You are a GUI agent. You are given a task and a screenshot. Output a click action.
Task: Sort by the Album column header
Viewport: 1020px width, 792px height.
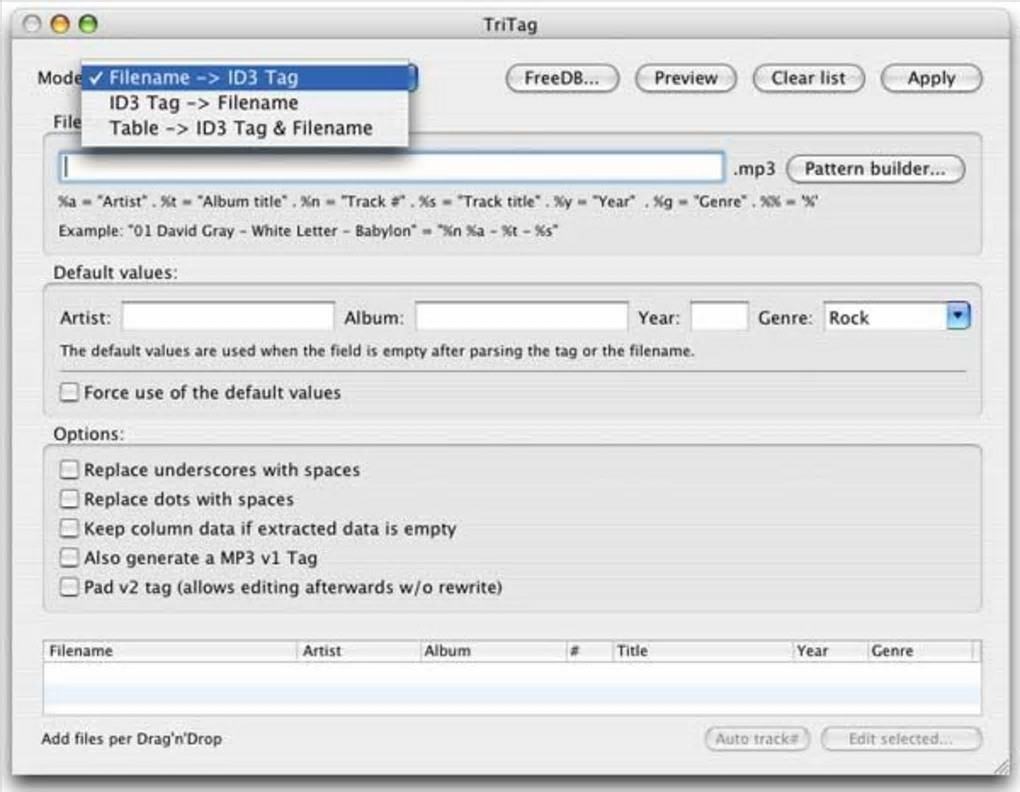tap(493, 651)
